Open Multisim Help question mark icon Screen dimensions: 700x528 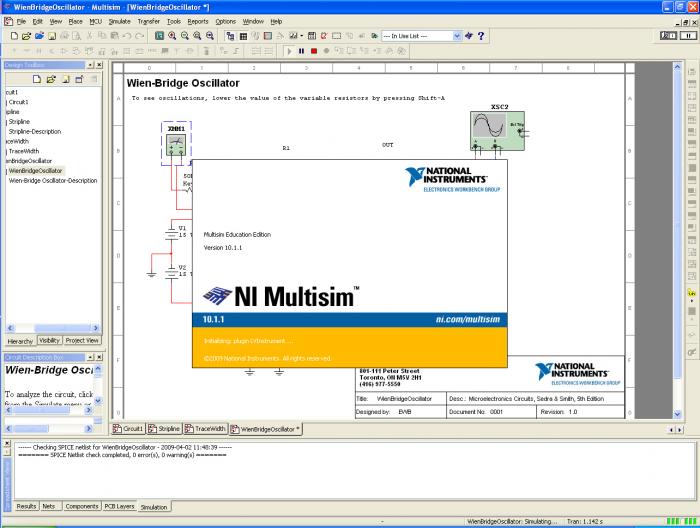[481, 36]
